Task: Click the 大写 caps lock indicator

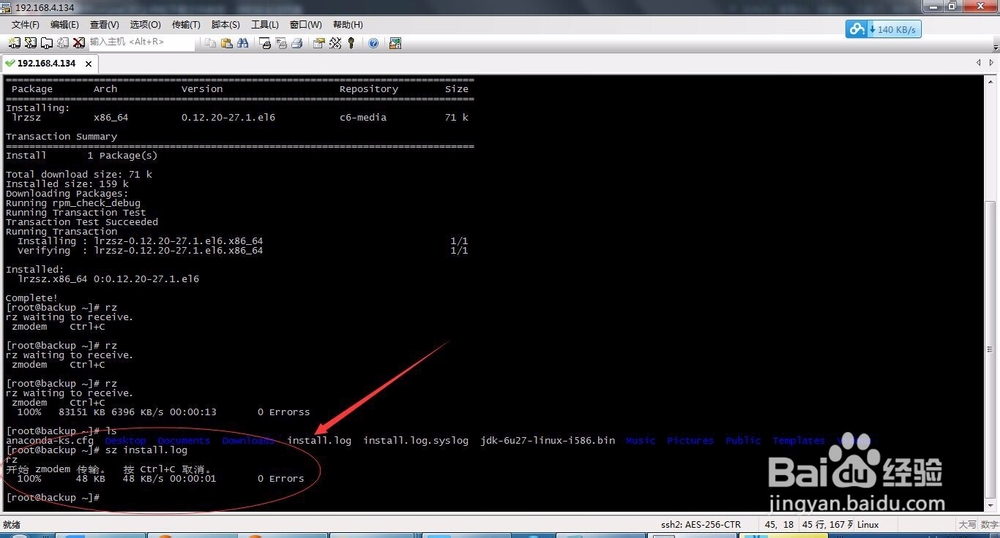Action: [x=967, y=525]
